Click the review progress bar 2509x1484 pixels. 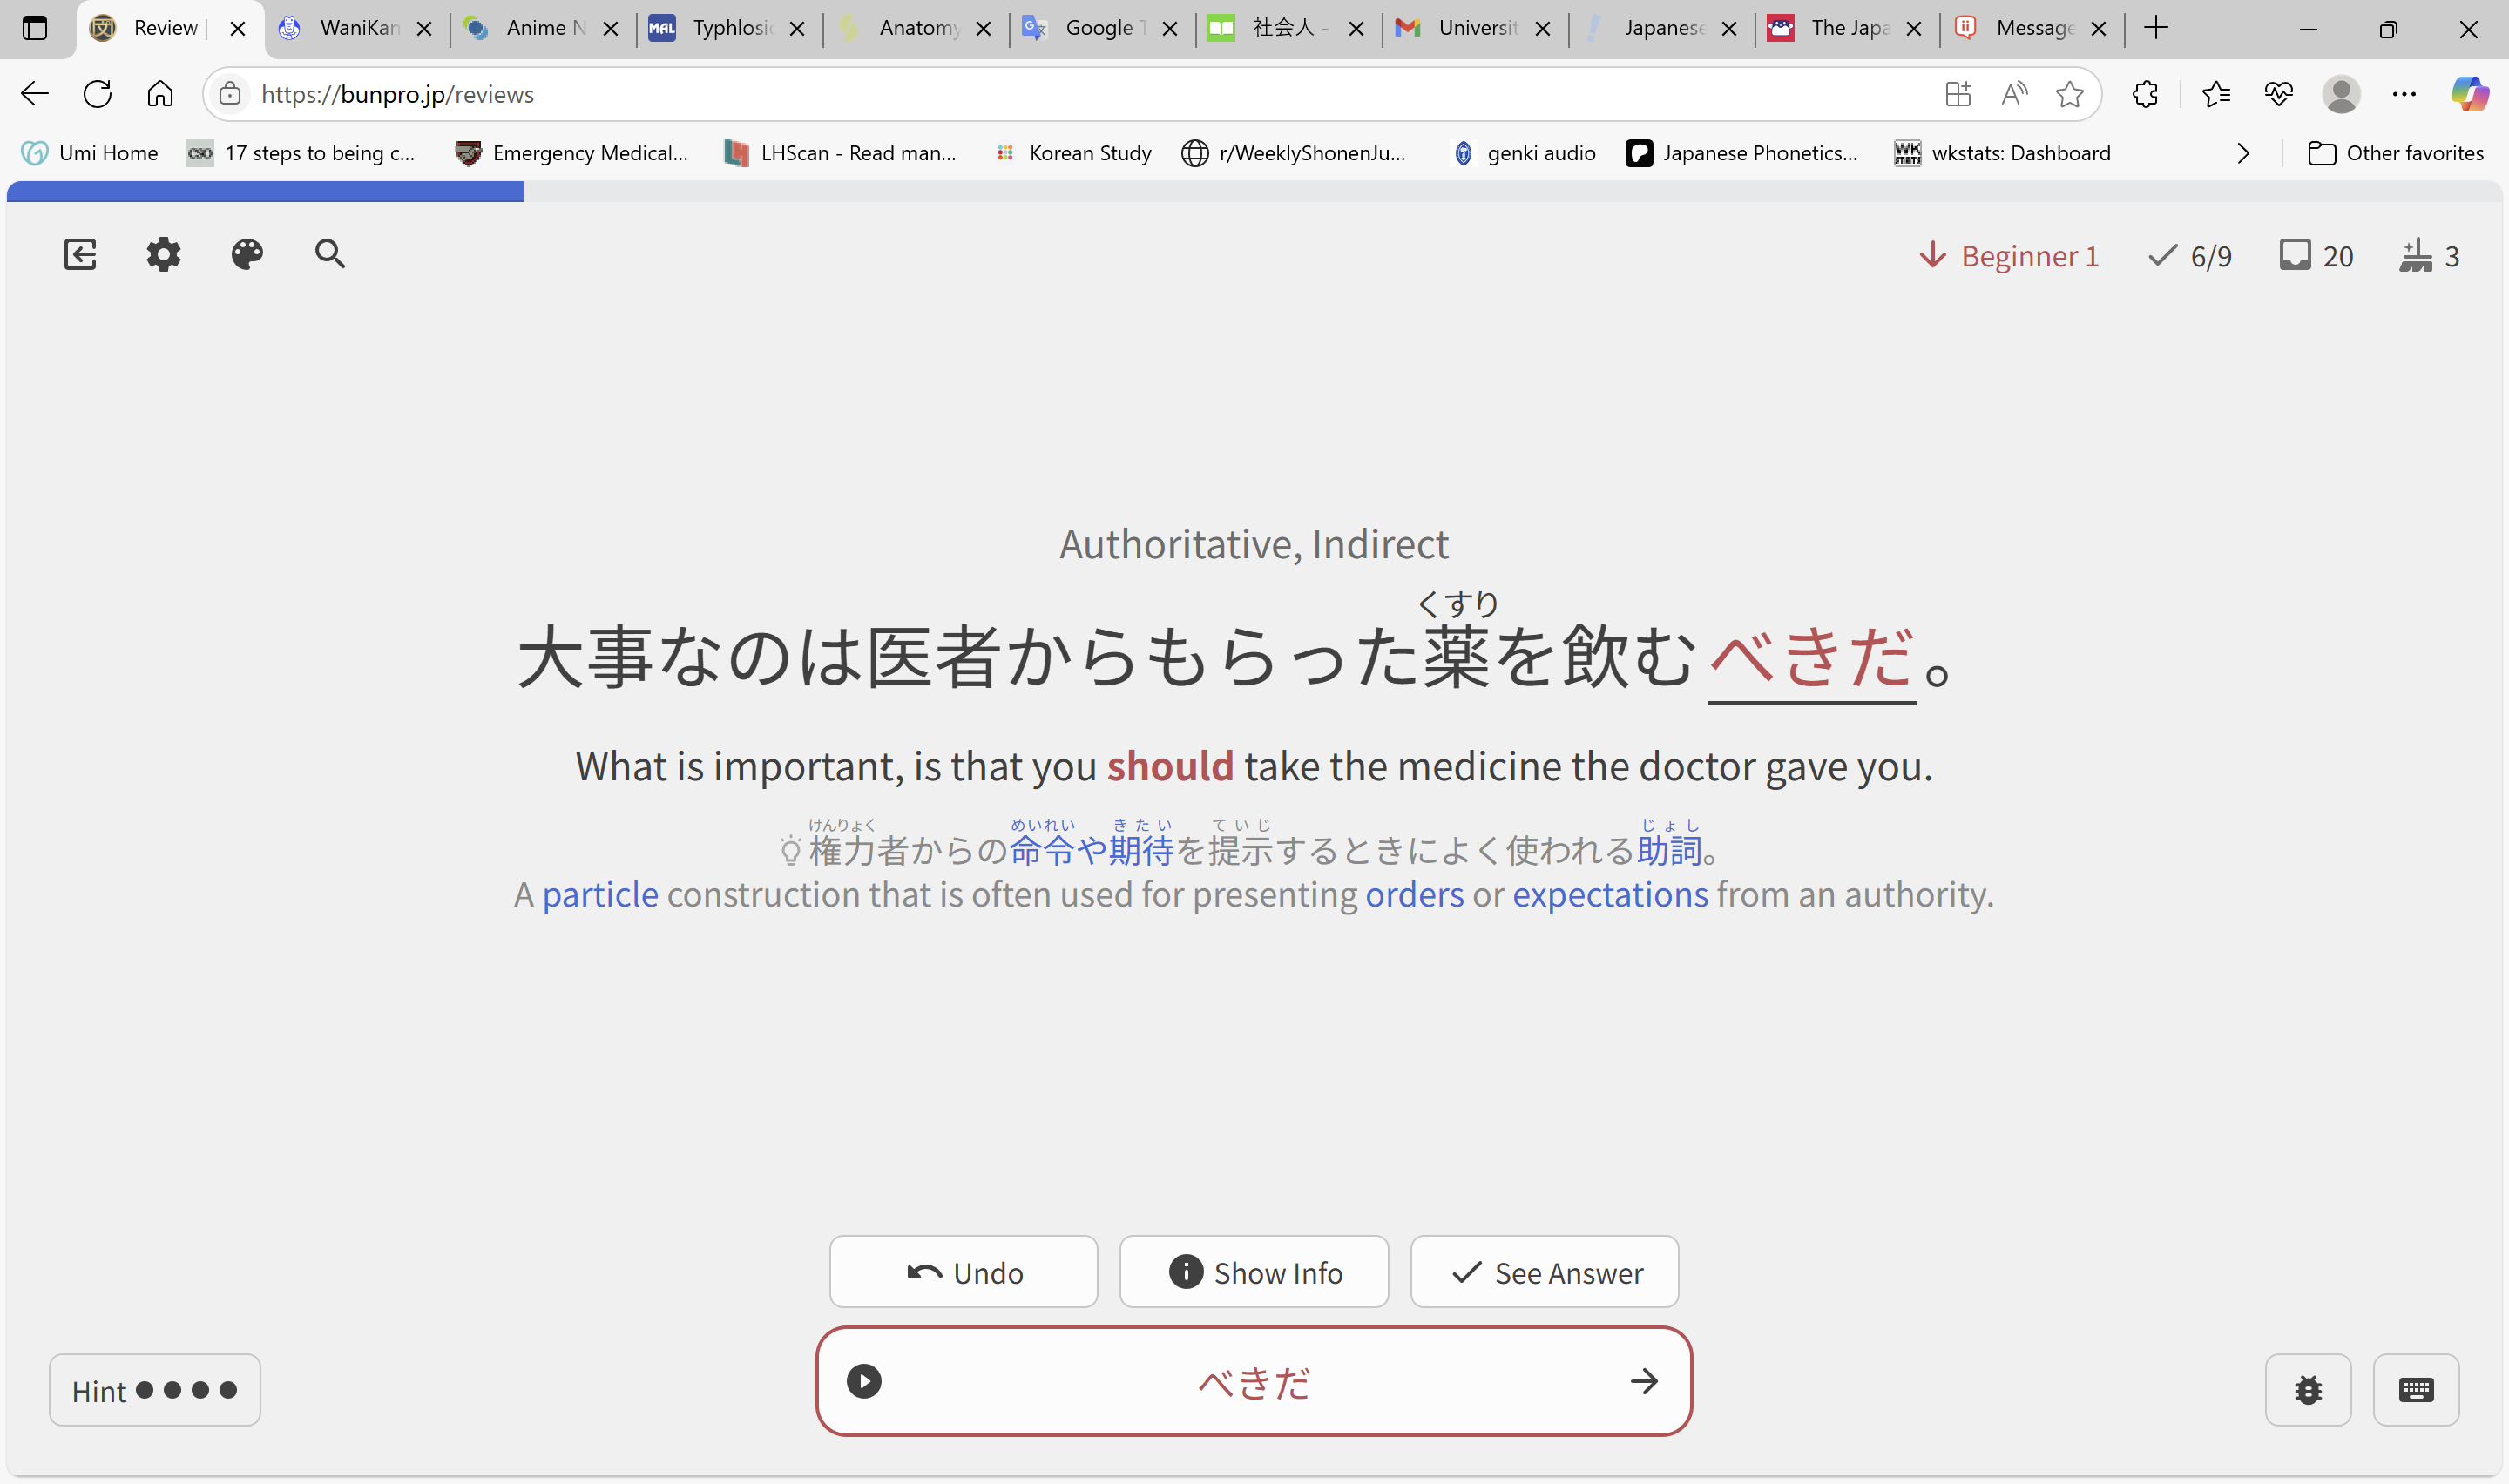[1254, 191]
